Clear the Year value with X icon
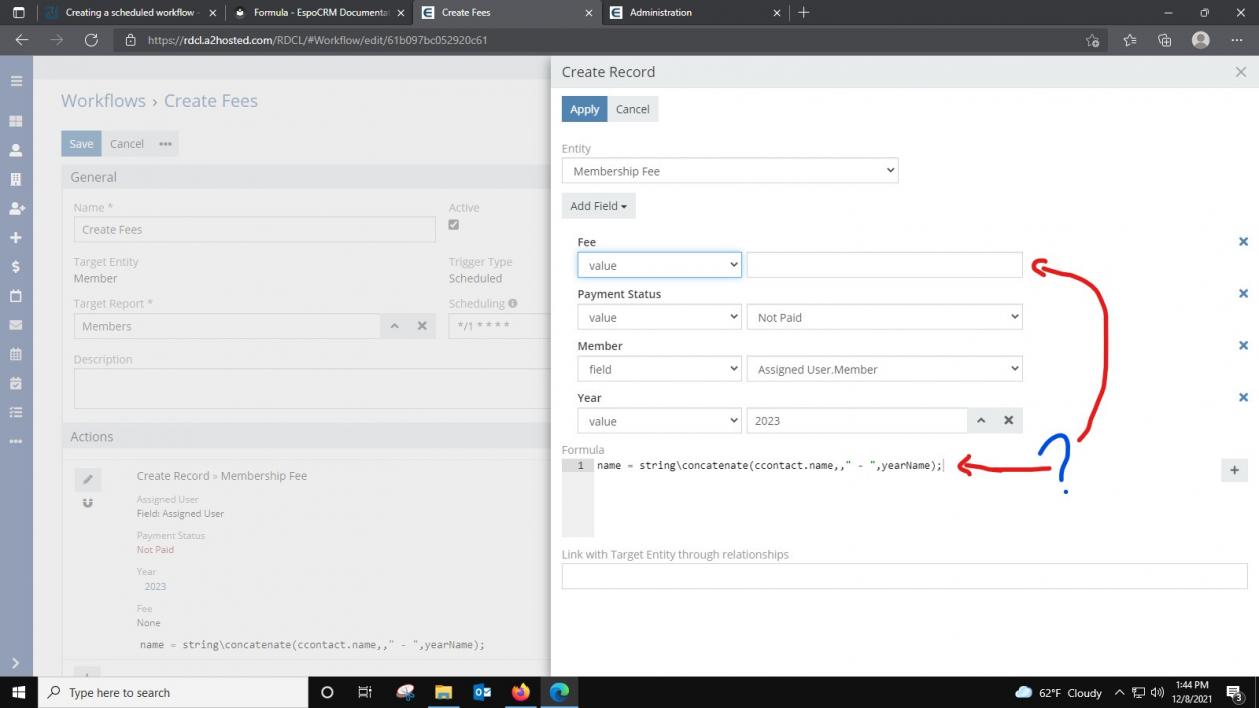The image size is (1259, 708). click(1008, 421)
